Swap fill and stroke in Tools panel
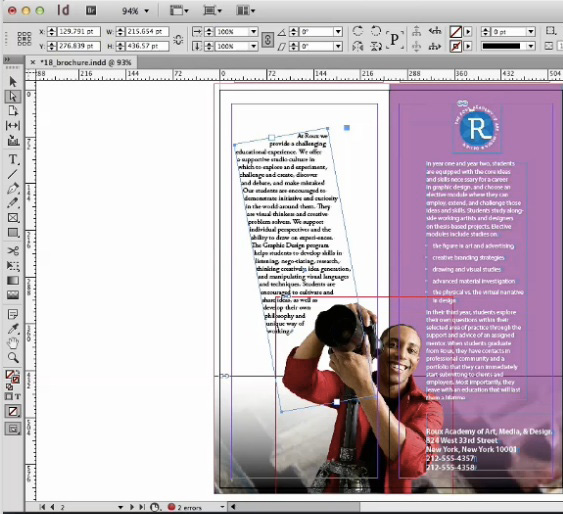 point(18,372)
